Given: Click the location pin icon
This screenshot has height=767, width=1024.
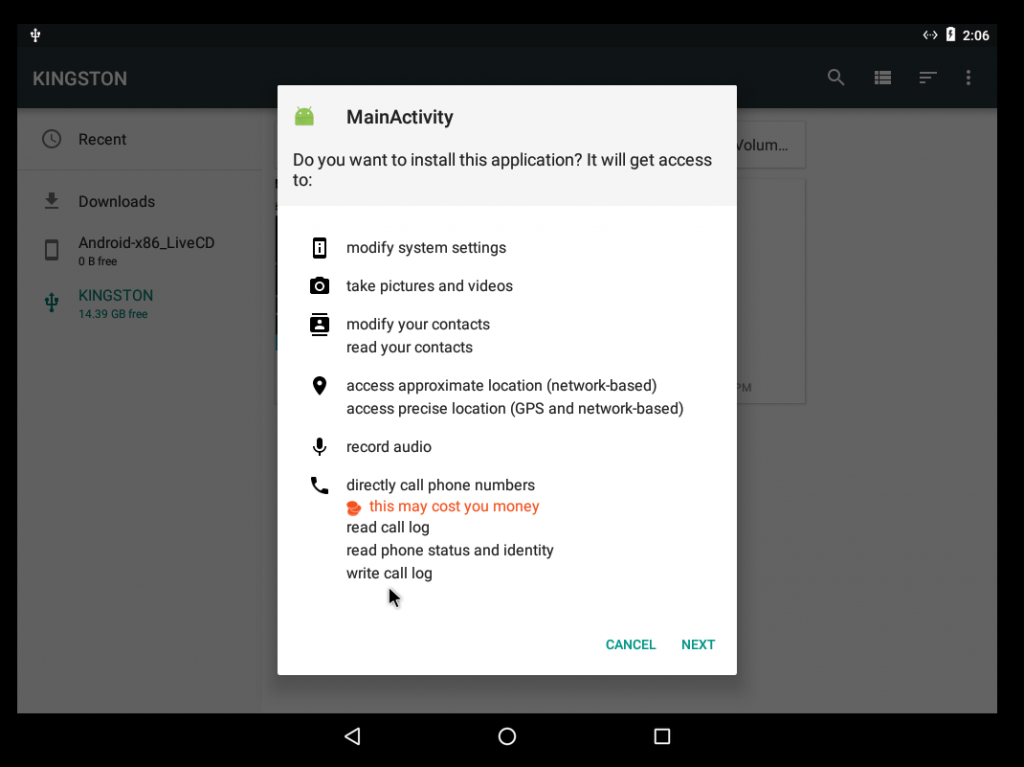Looking at the screenshot, I should pyautogui.click(x=319, y=385).
